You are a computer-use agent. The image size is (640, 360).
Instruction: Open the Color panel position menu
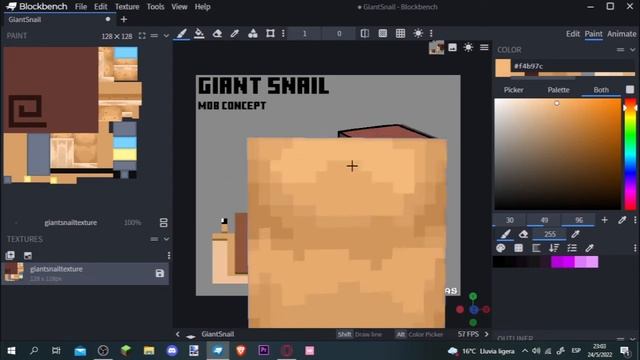tap(620, 50)
